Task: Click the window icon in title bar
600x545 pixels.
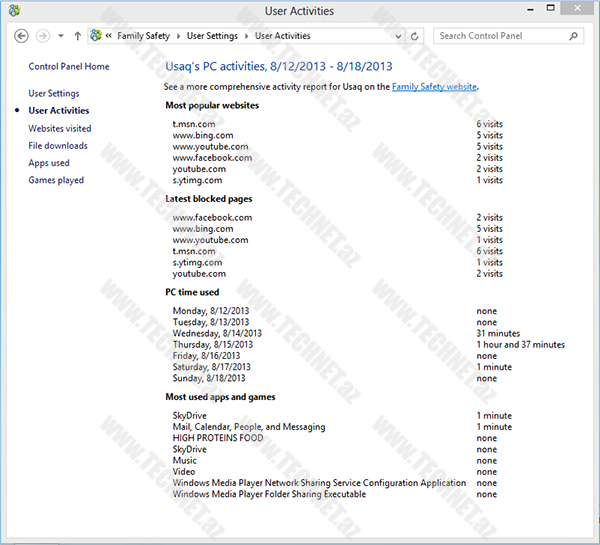Action: coord(13,11)
